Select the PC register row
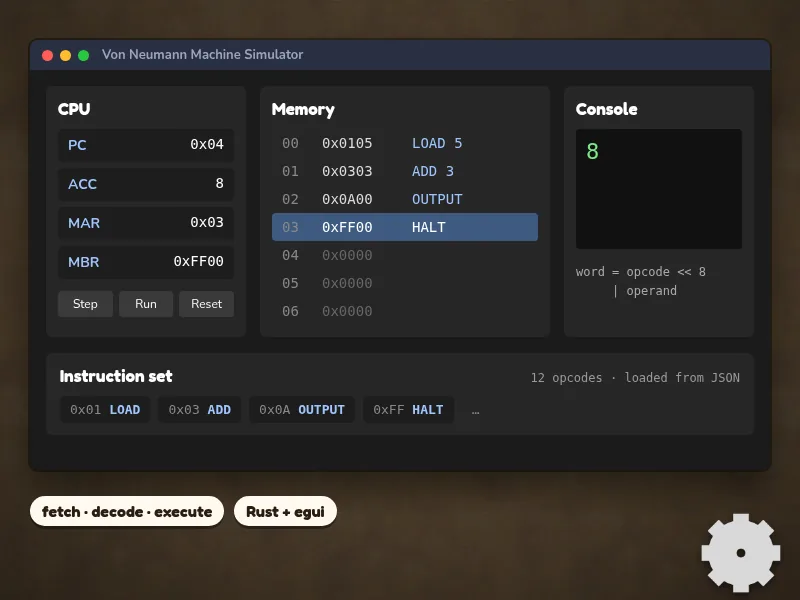Viewport: 800px width, 600px height. [146, 145]
